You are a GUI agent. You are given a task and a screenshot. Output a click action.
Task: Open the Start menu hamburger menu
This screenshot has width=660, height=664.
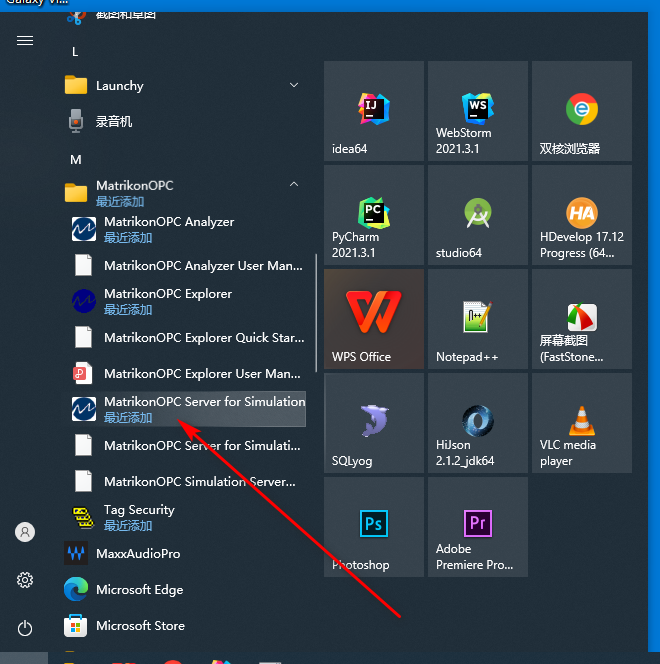tap(25, 41)
